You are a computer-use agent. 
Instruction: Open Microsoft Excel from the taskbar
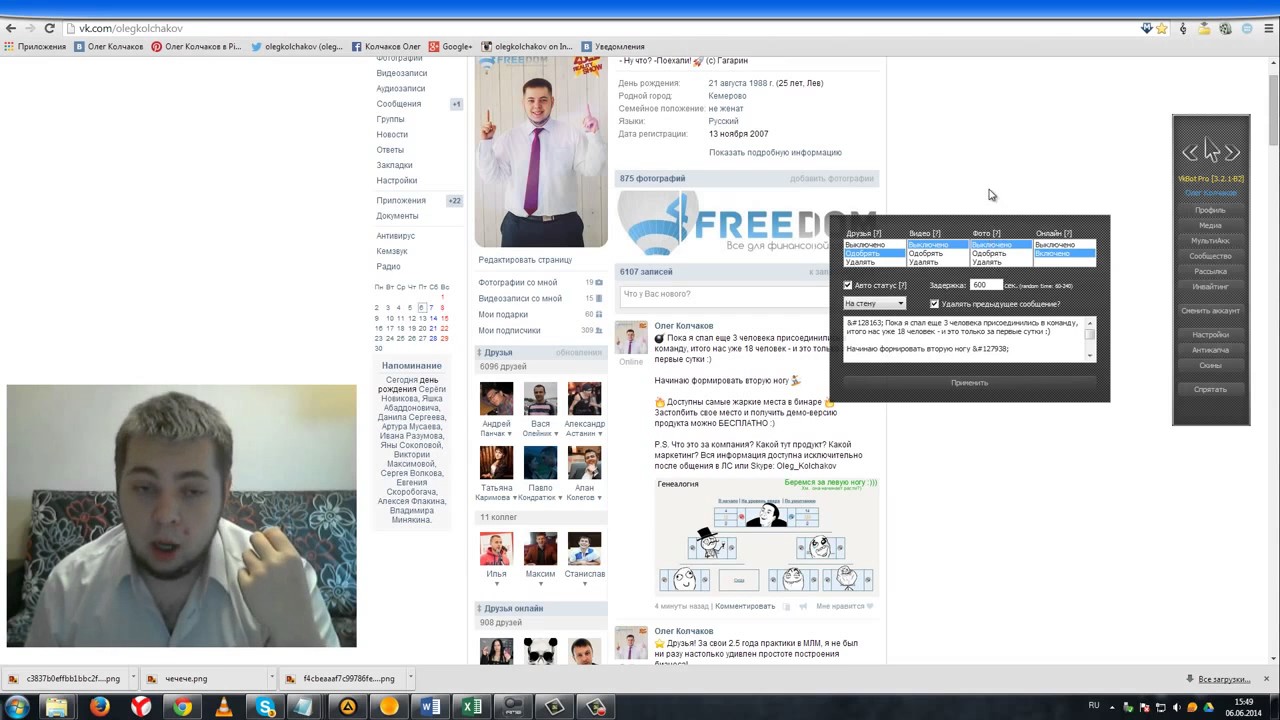tap(471, 707)
